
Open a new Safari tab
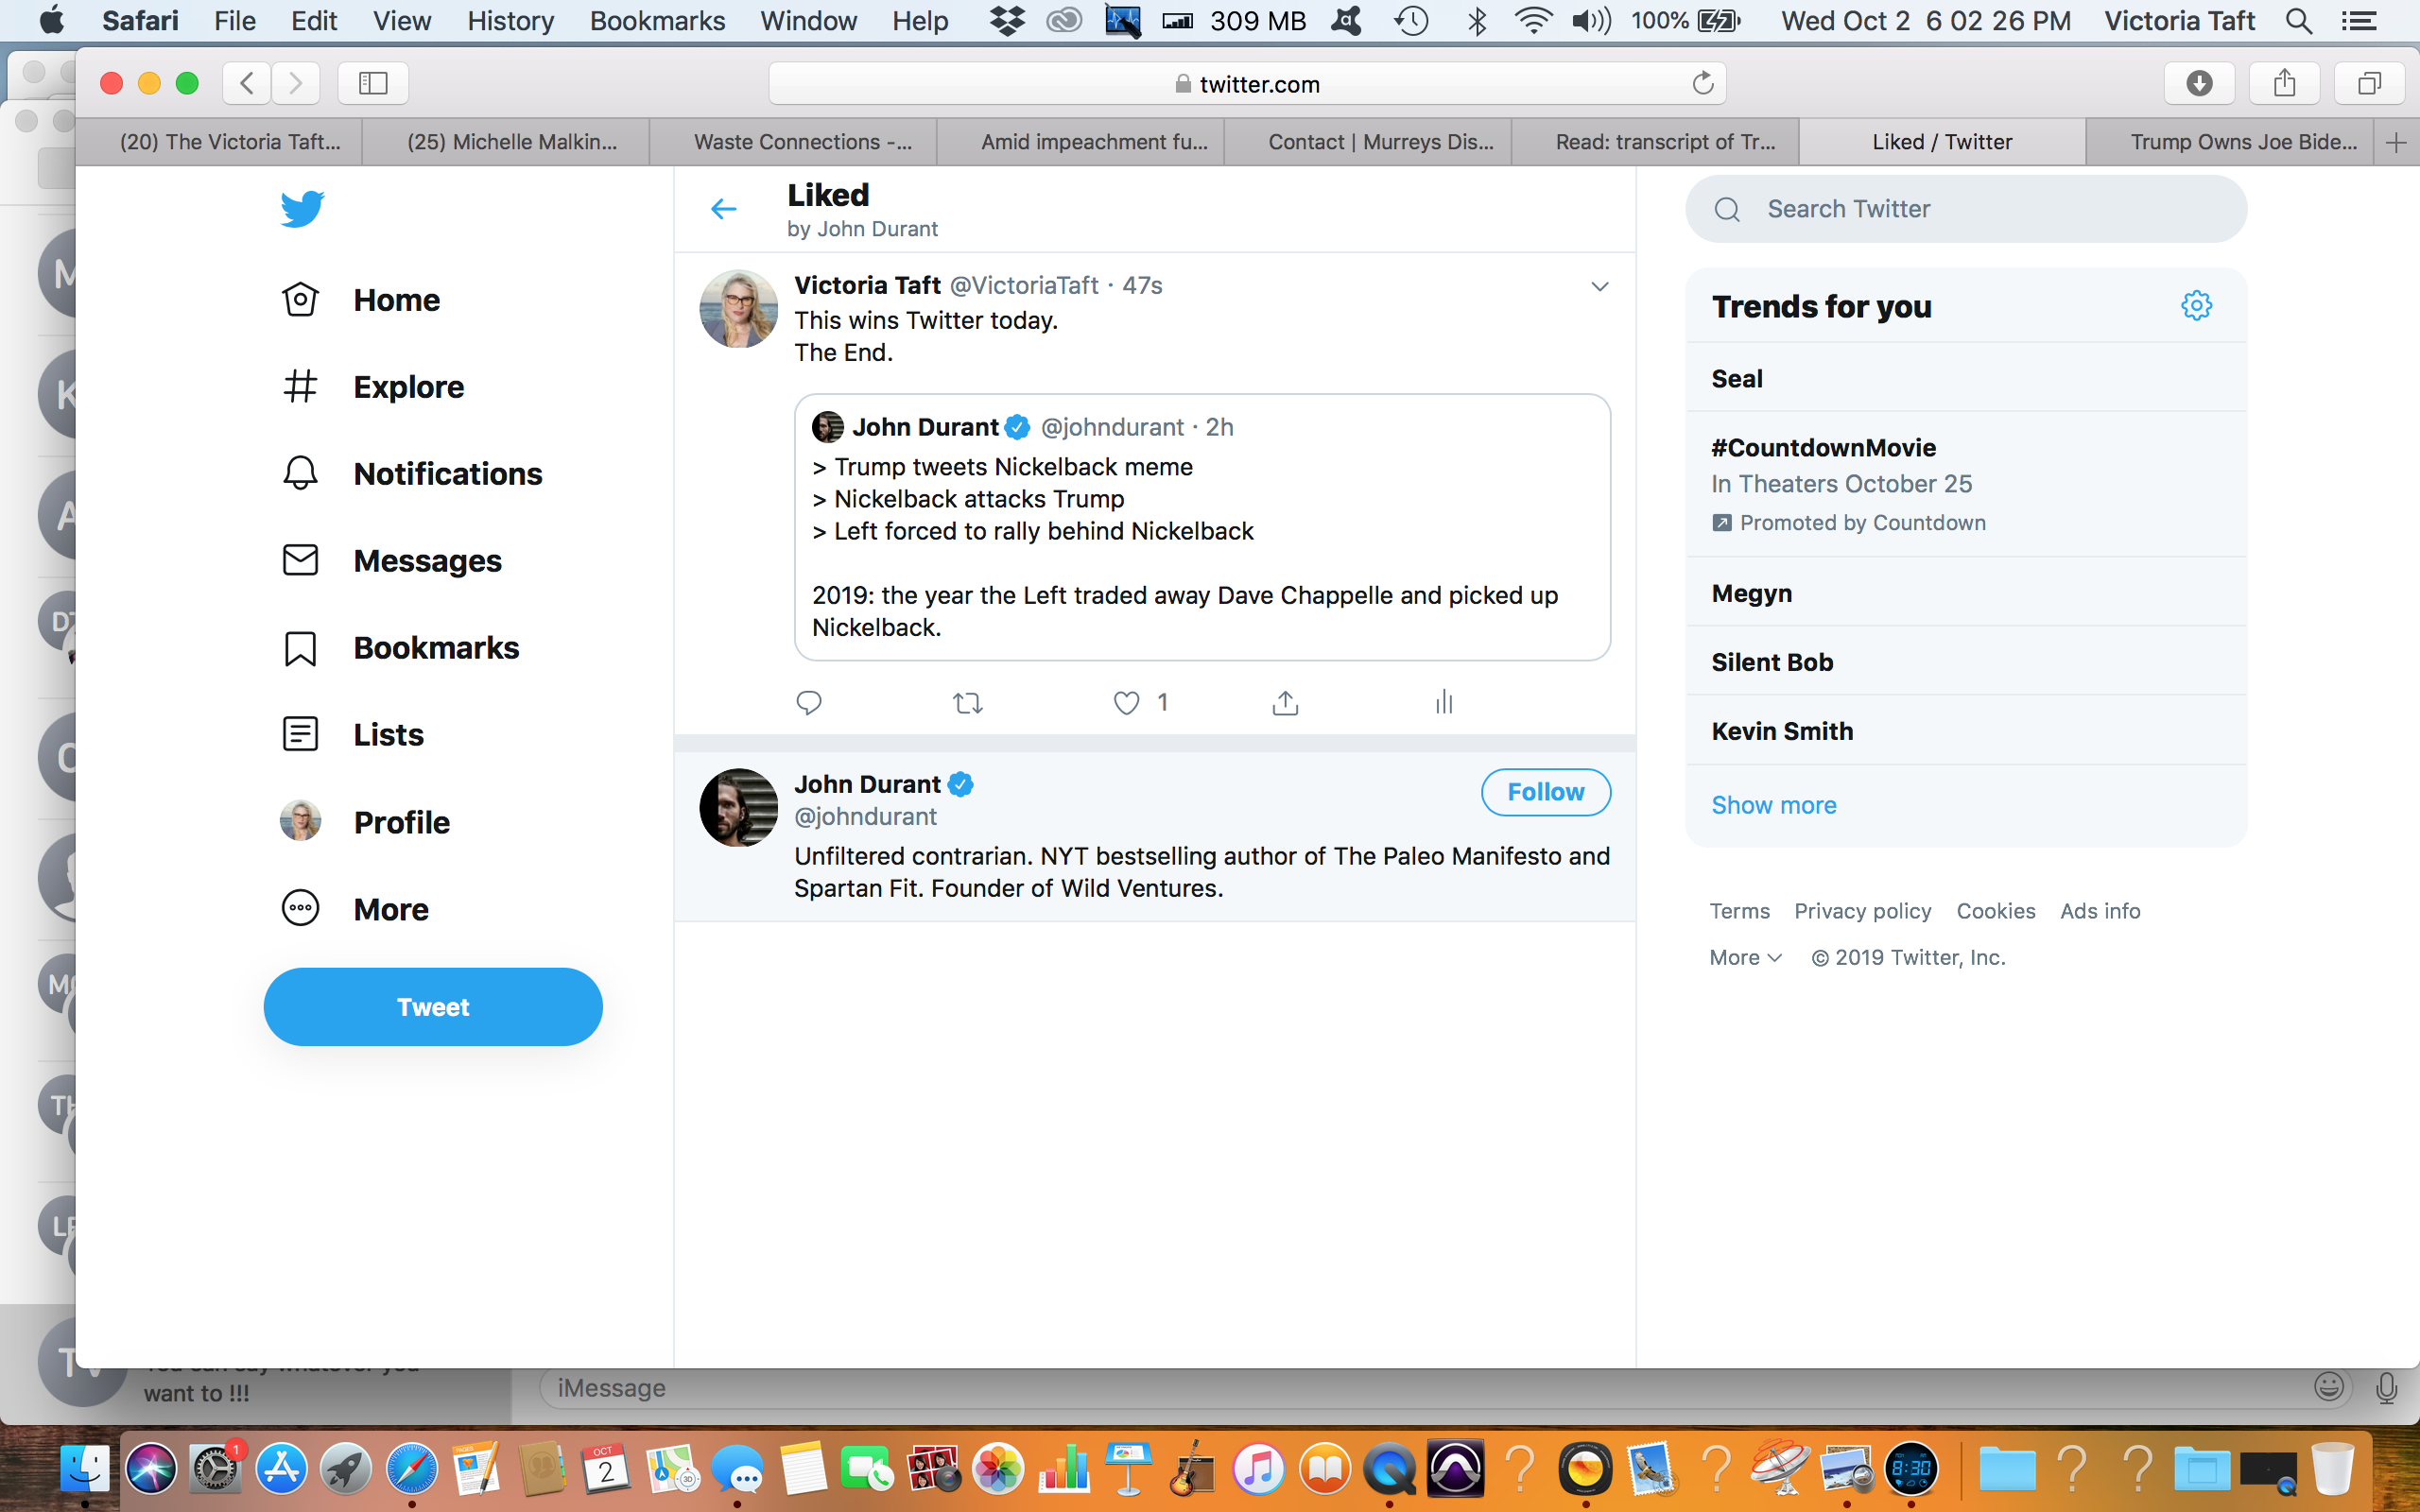[x=2396, y=142]
